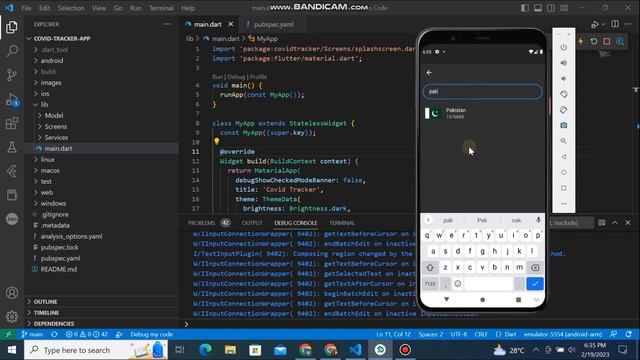Click the emulator rotate left button

point(564,94)
